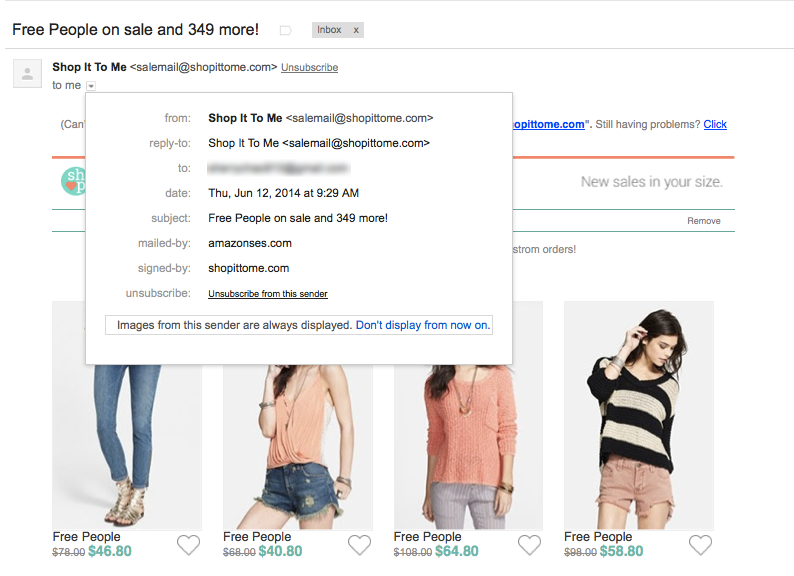Open the skinny jeans product photo
The image size is (794, 576).
pos(127,447)
